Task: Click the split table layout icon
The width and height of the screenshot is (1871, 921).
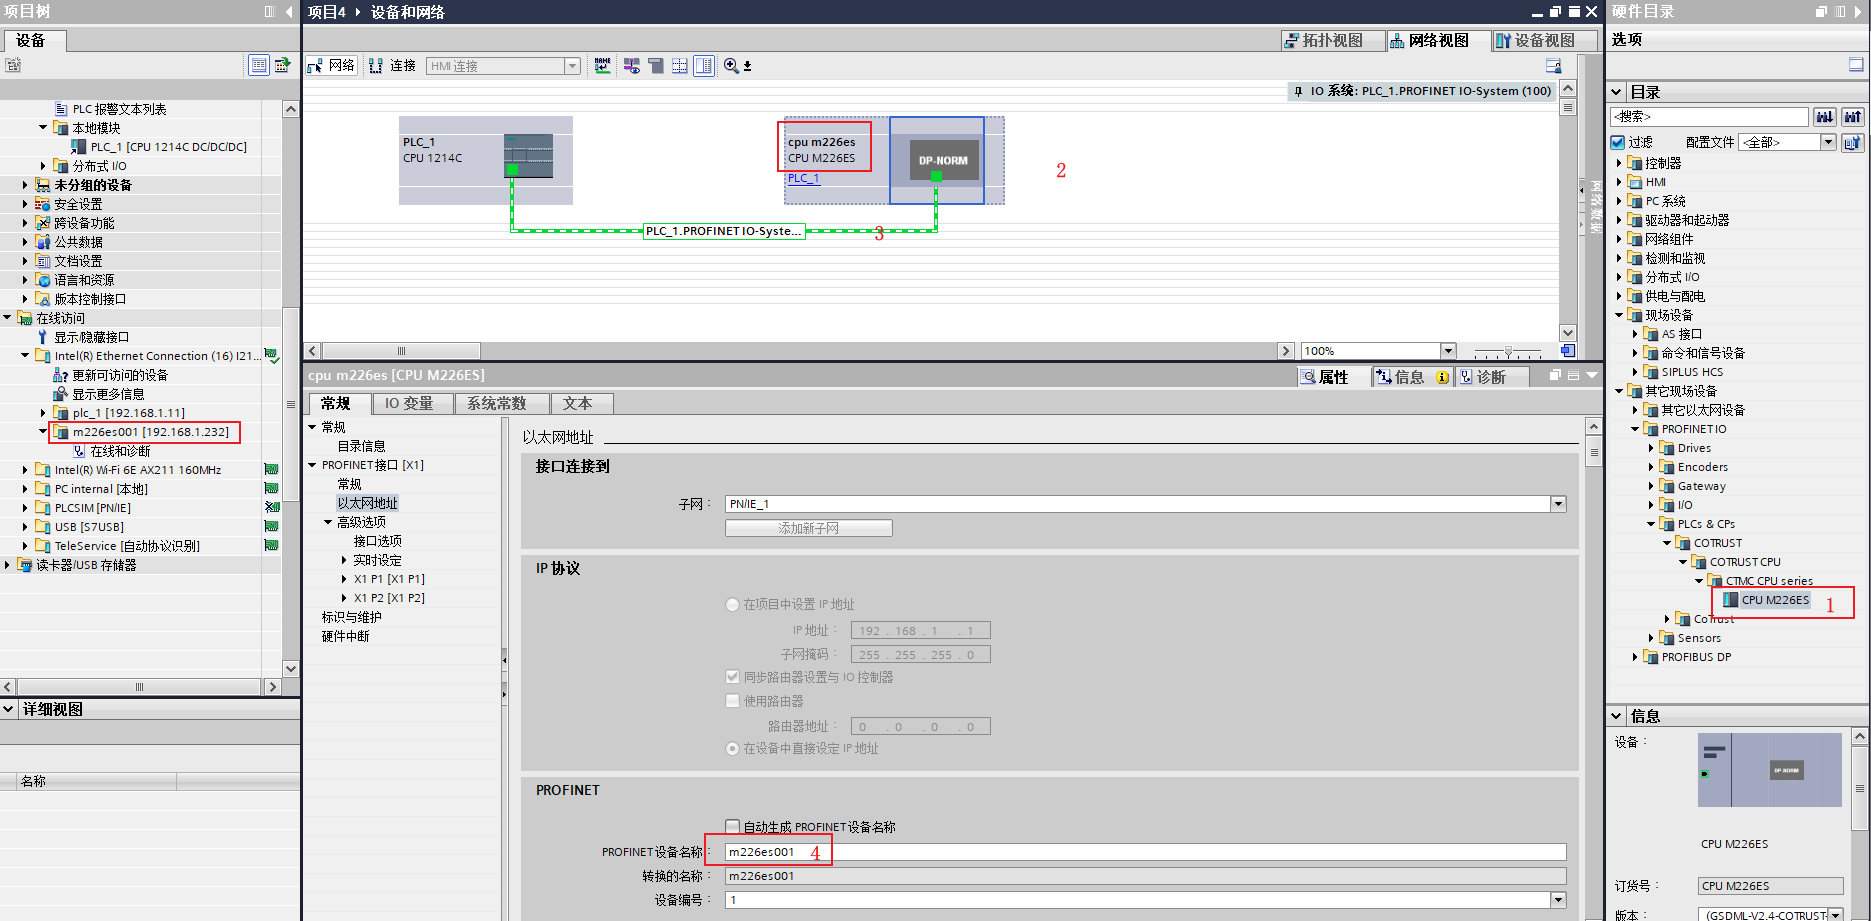Action: [679, 65]
